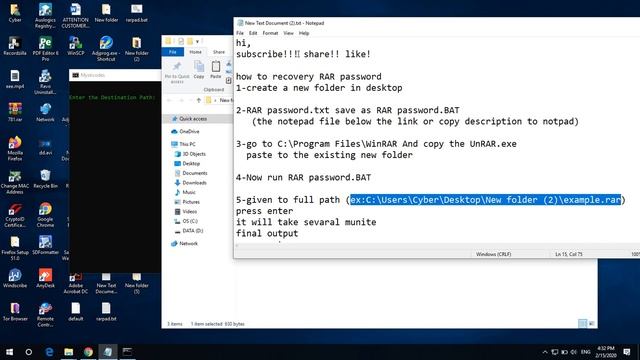
Task: Select the Adobe Acrobat DC icon
Action: point(76,284)
